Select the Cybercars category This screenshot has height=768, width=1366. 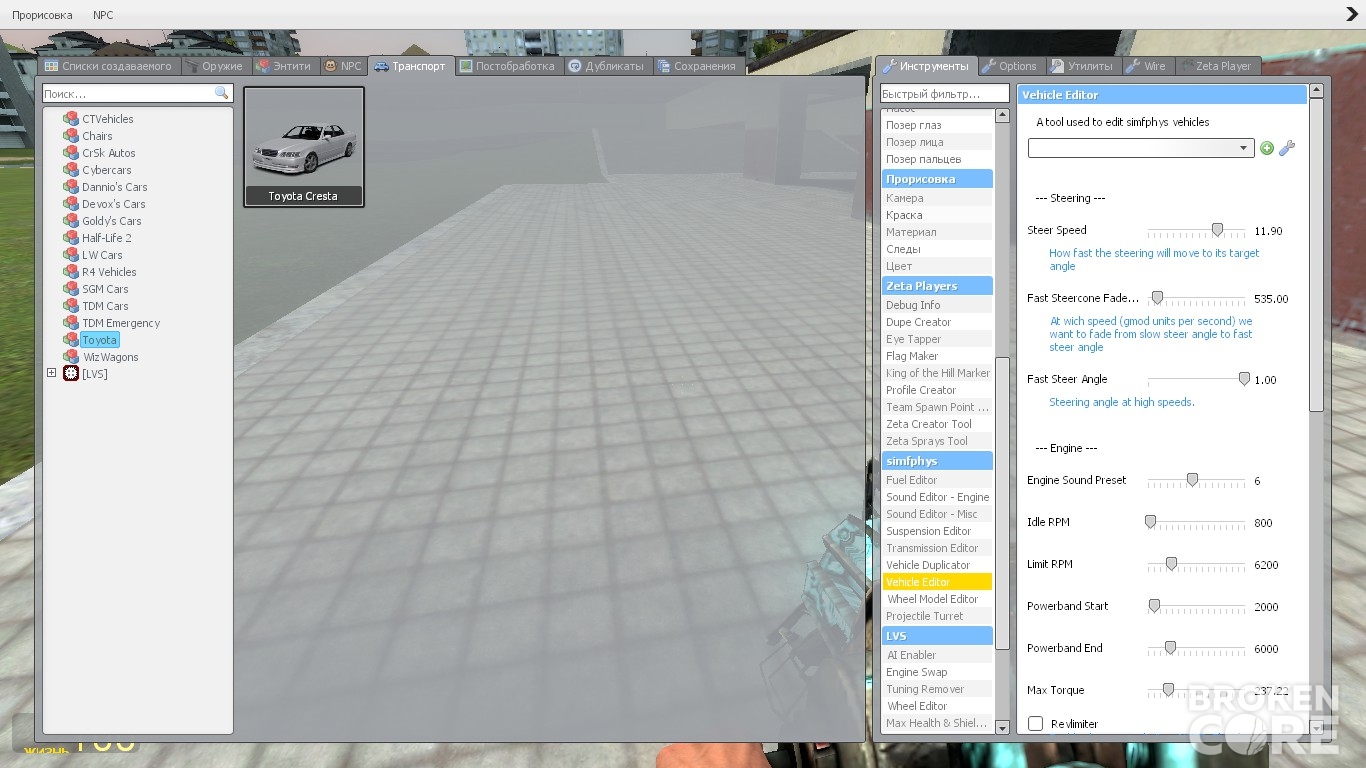[x=106, y=170]
